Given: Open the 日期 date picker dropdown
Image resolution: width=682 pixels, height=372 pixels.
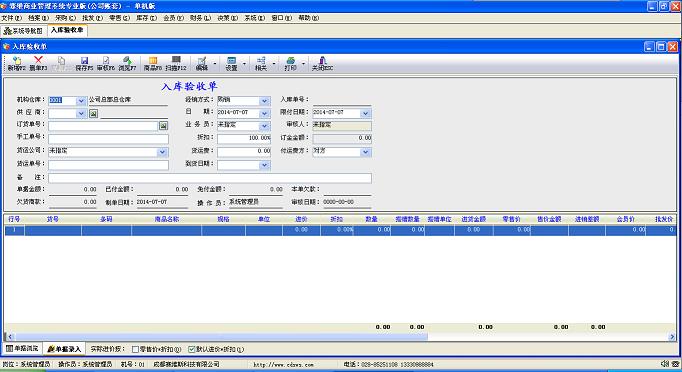Looking at the screenshot, I should click(264, 114).
